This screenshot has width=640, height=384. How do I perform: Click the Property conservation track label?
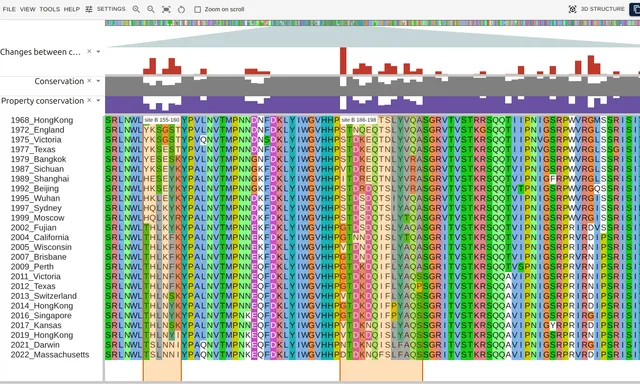pyautogui.click(x=42, y=101)
